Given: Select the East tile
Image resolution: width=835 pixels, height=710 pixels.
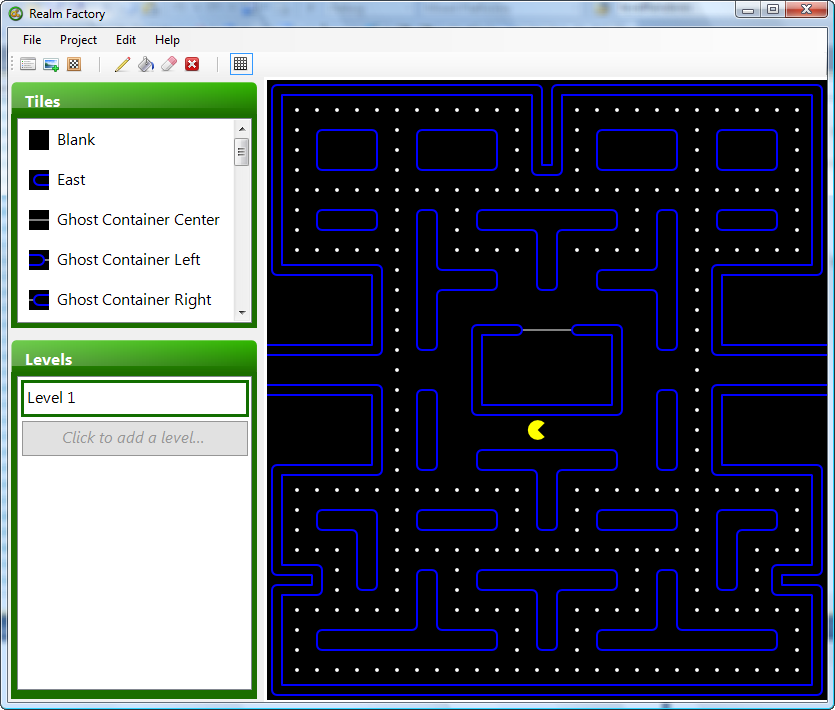Looking at the screenshot, I should [126, 180].
